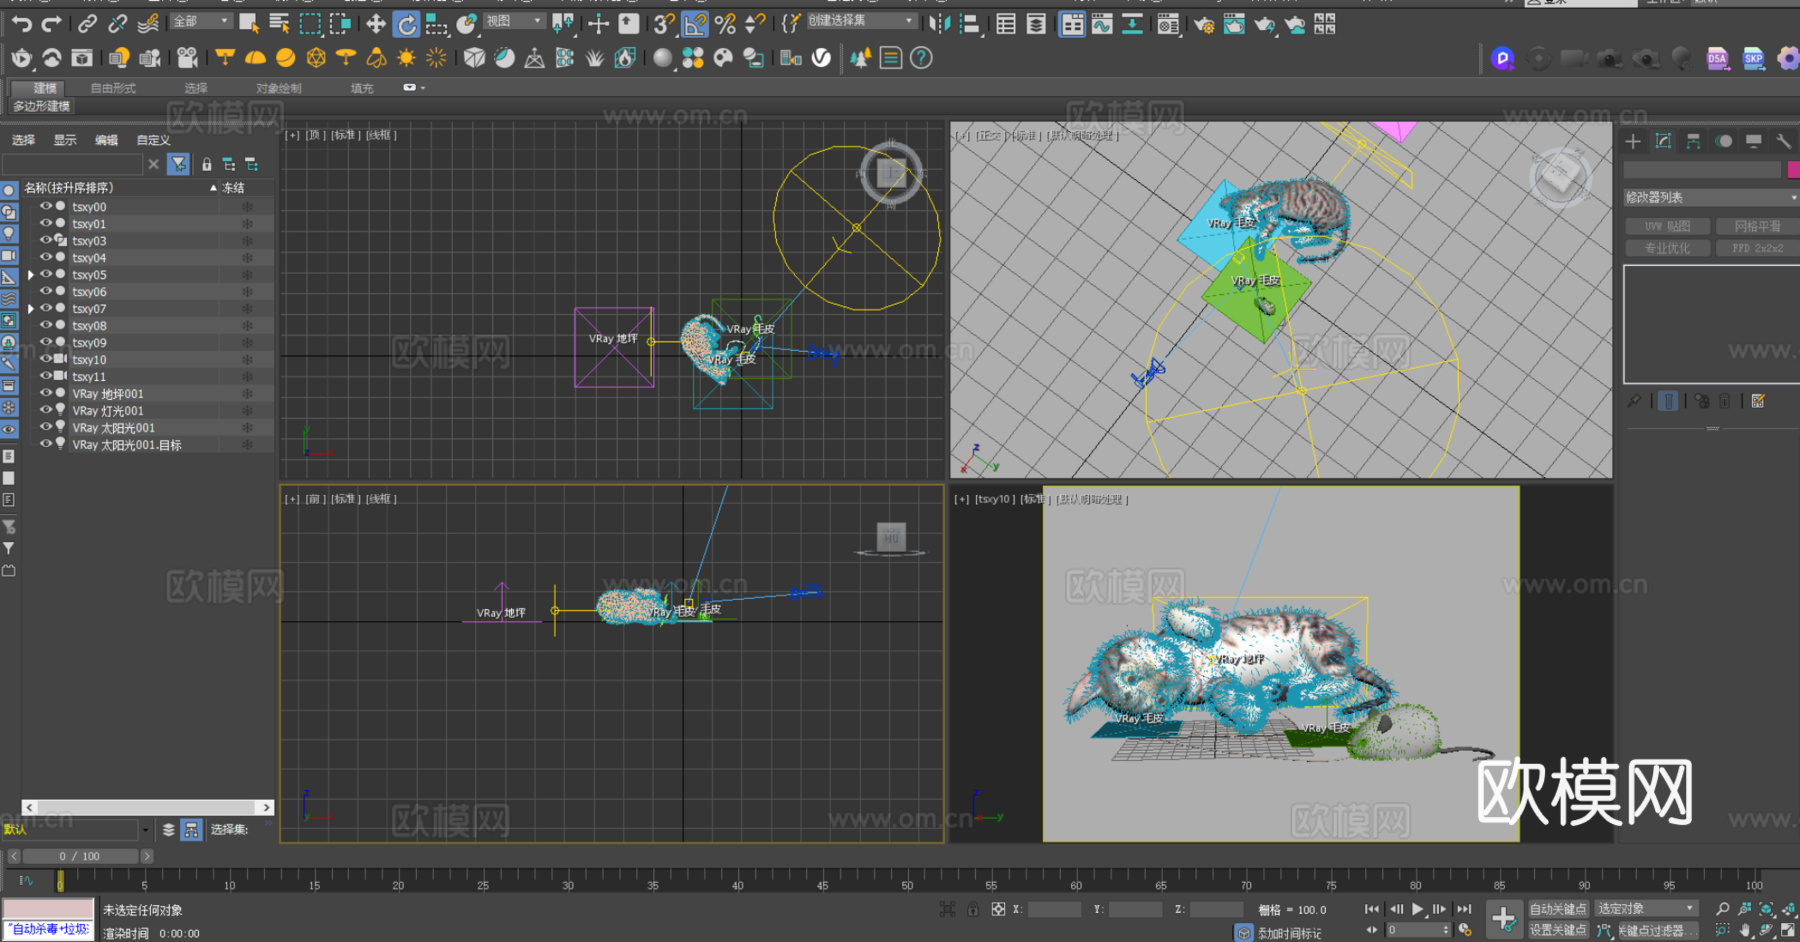Hide tsxy04 using its eye icon

tap(45, 257)
